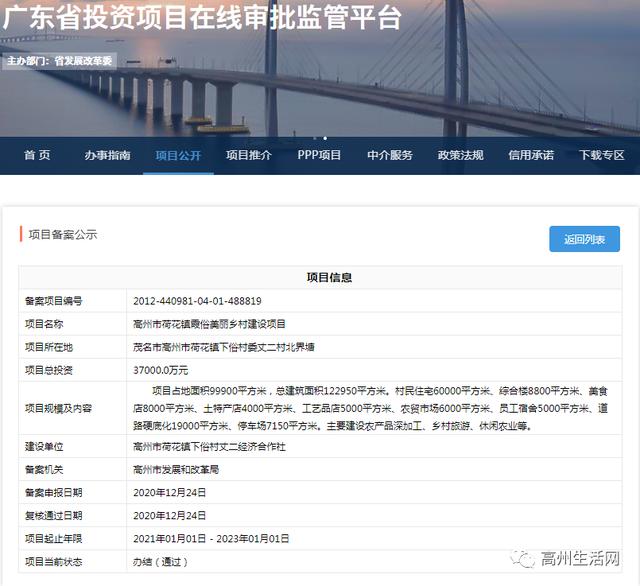Switch to the 政策法规 tab
The width and height of the screenshot is (640, 586).
[460, 155]
